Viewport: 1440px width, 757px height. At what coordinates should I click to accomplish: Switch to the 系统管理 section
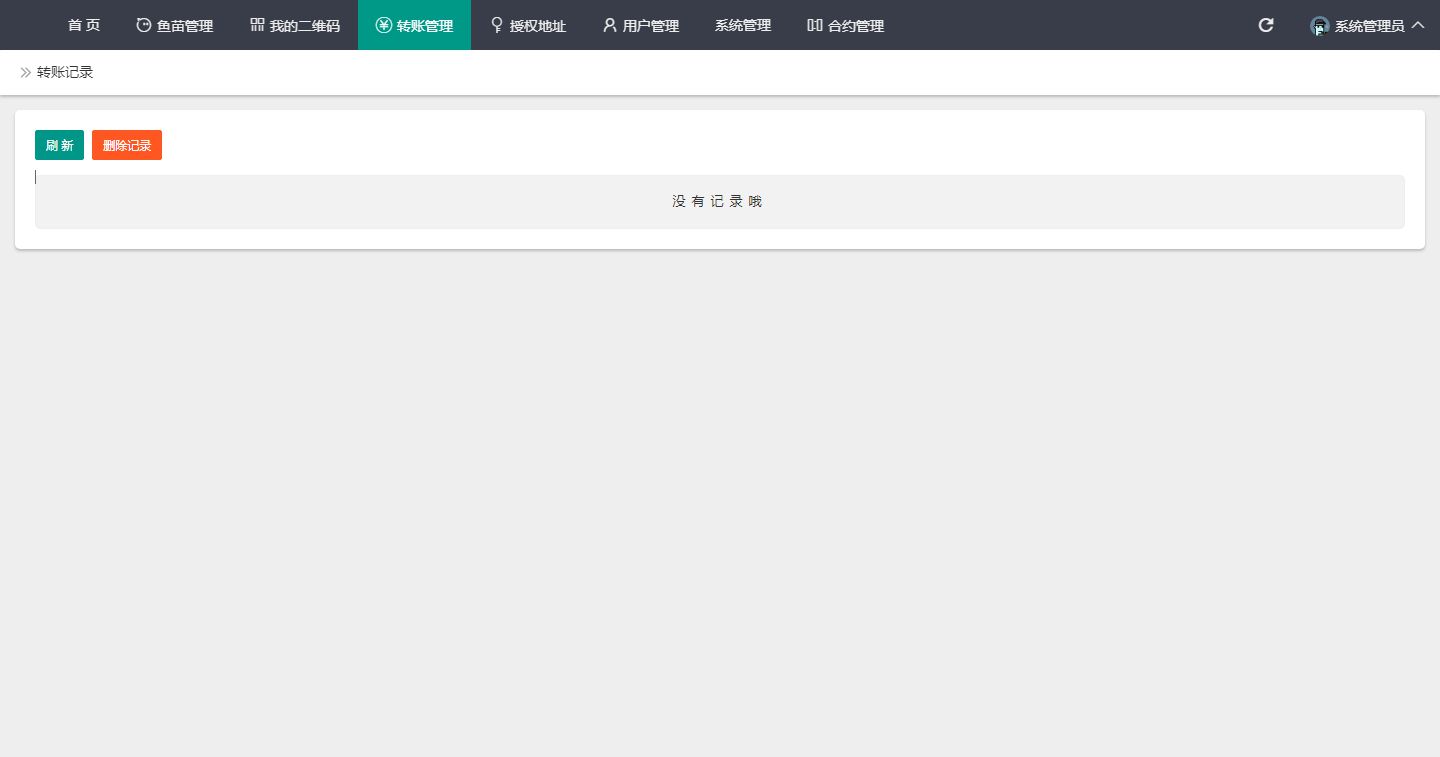[x=742, y=25]
